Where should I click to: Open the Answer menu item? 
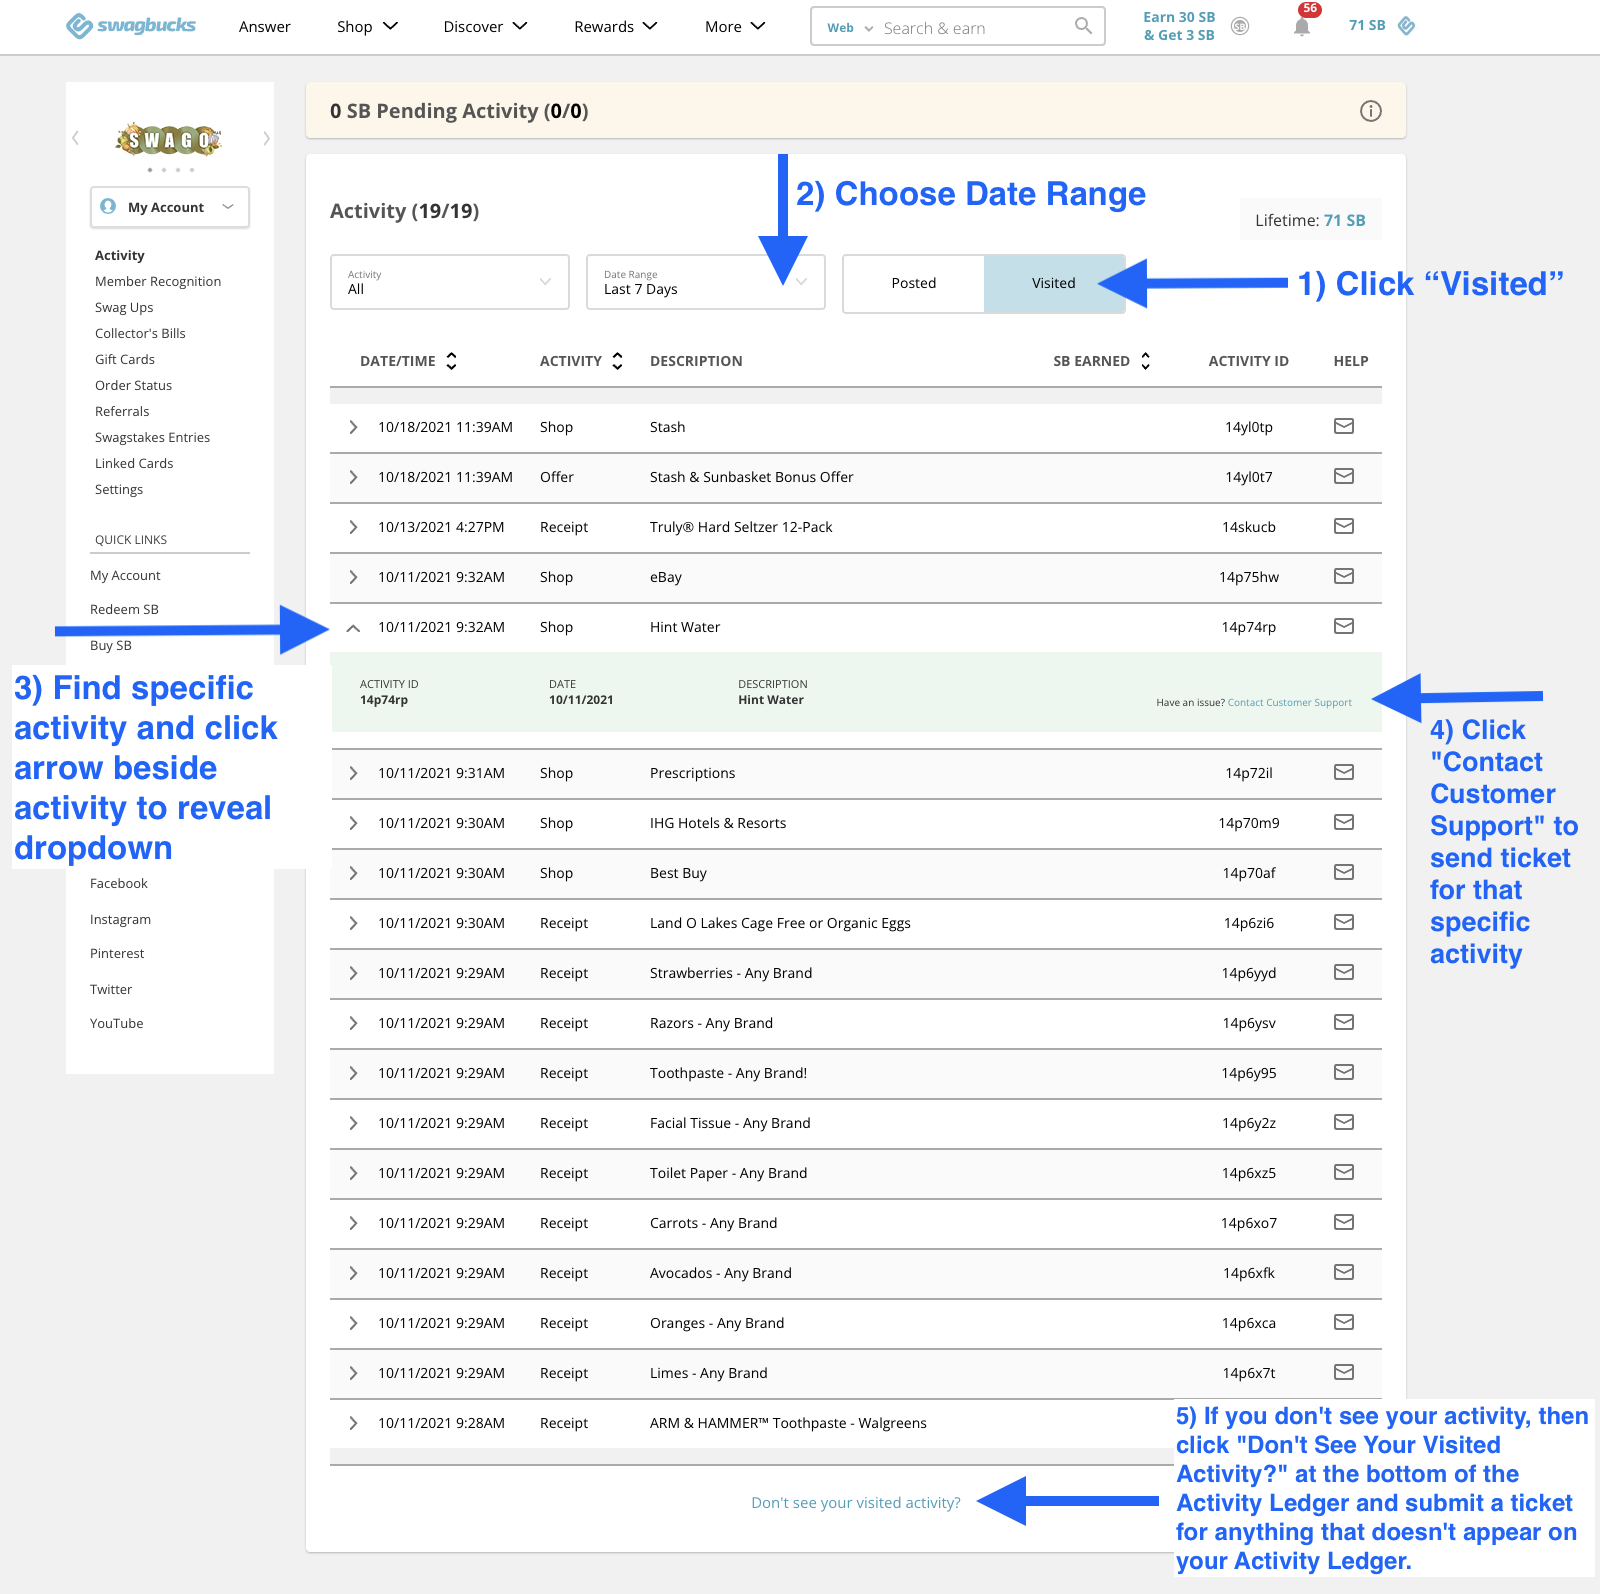click(265, 27)
